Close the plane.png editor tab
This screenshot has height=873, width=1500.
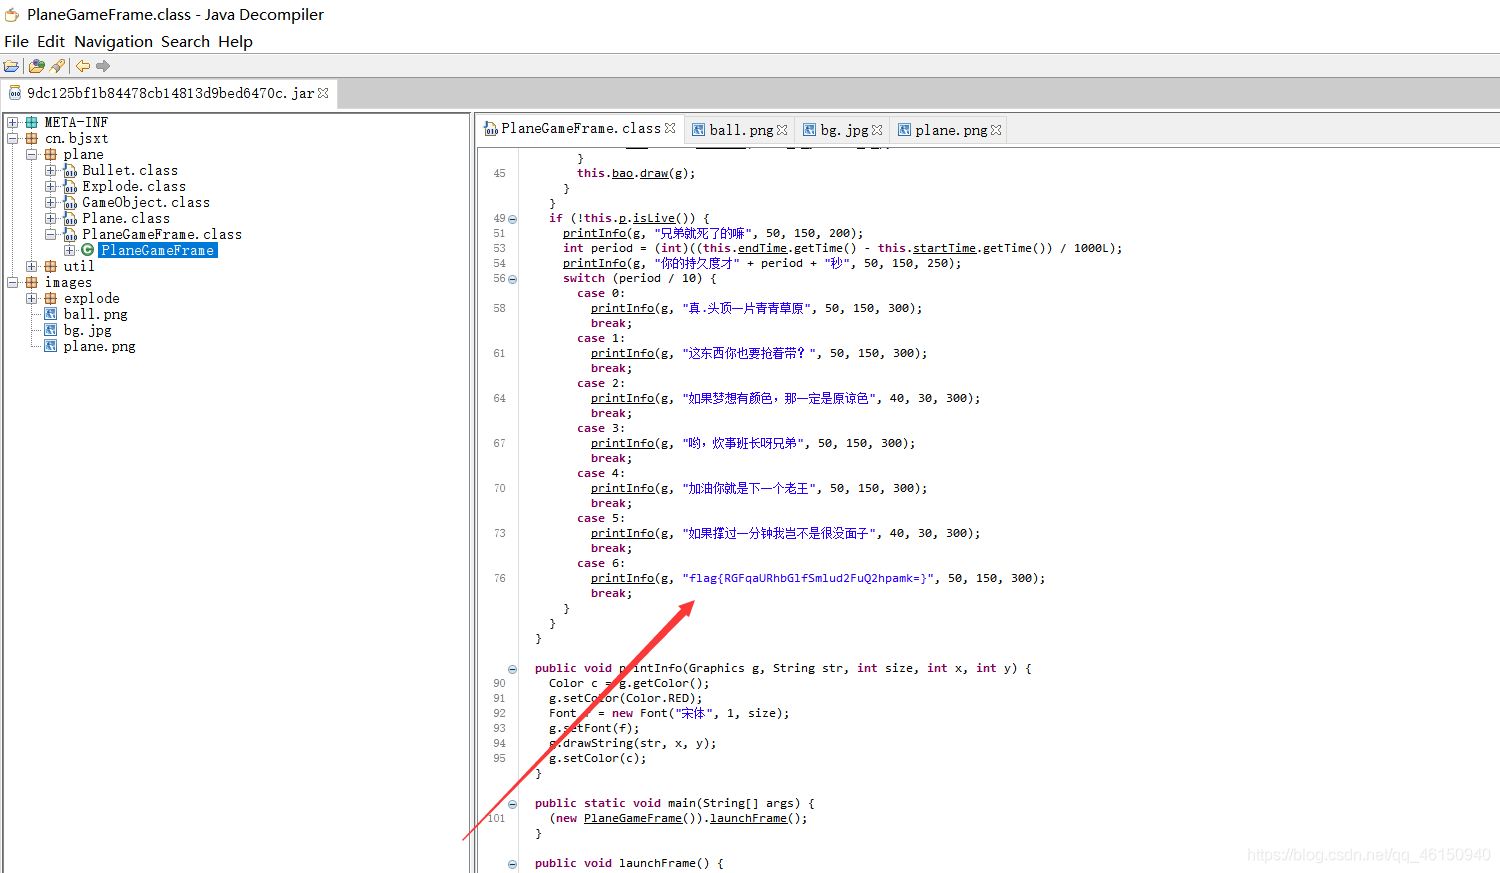tap(996, 130)
